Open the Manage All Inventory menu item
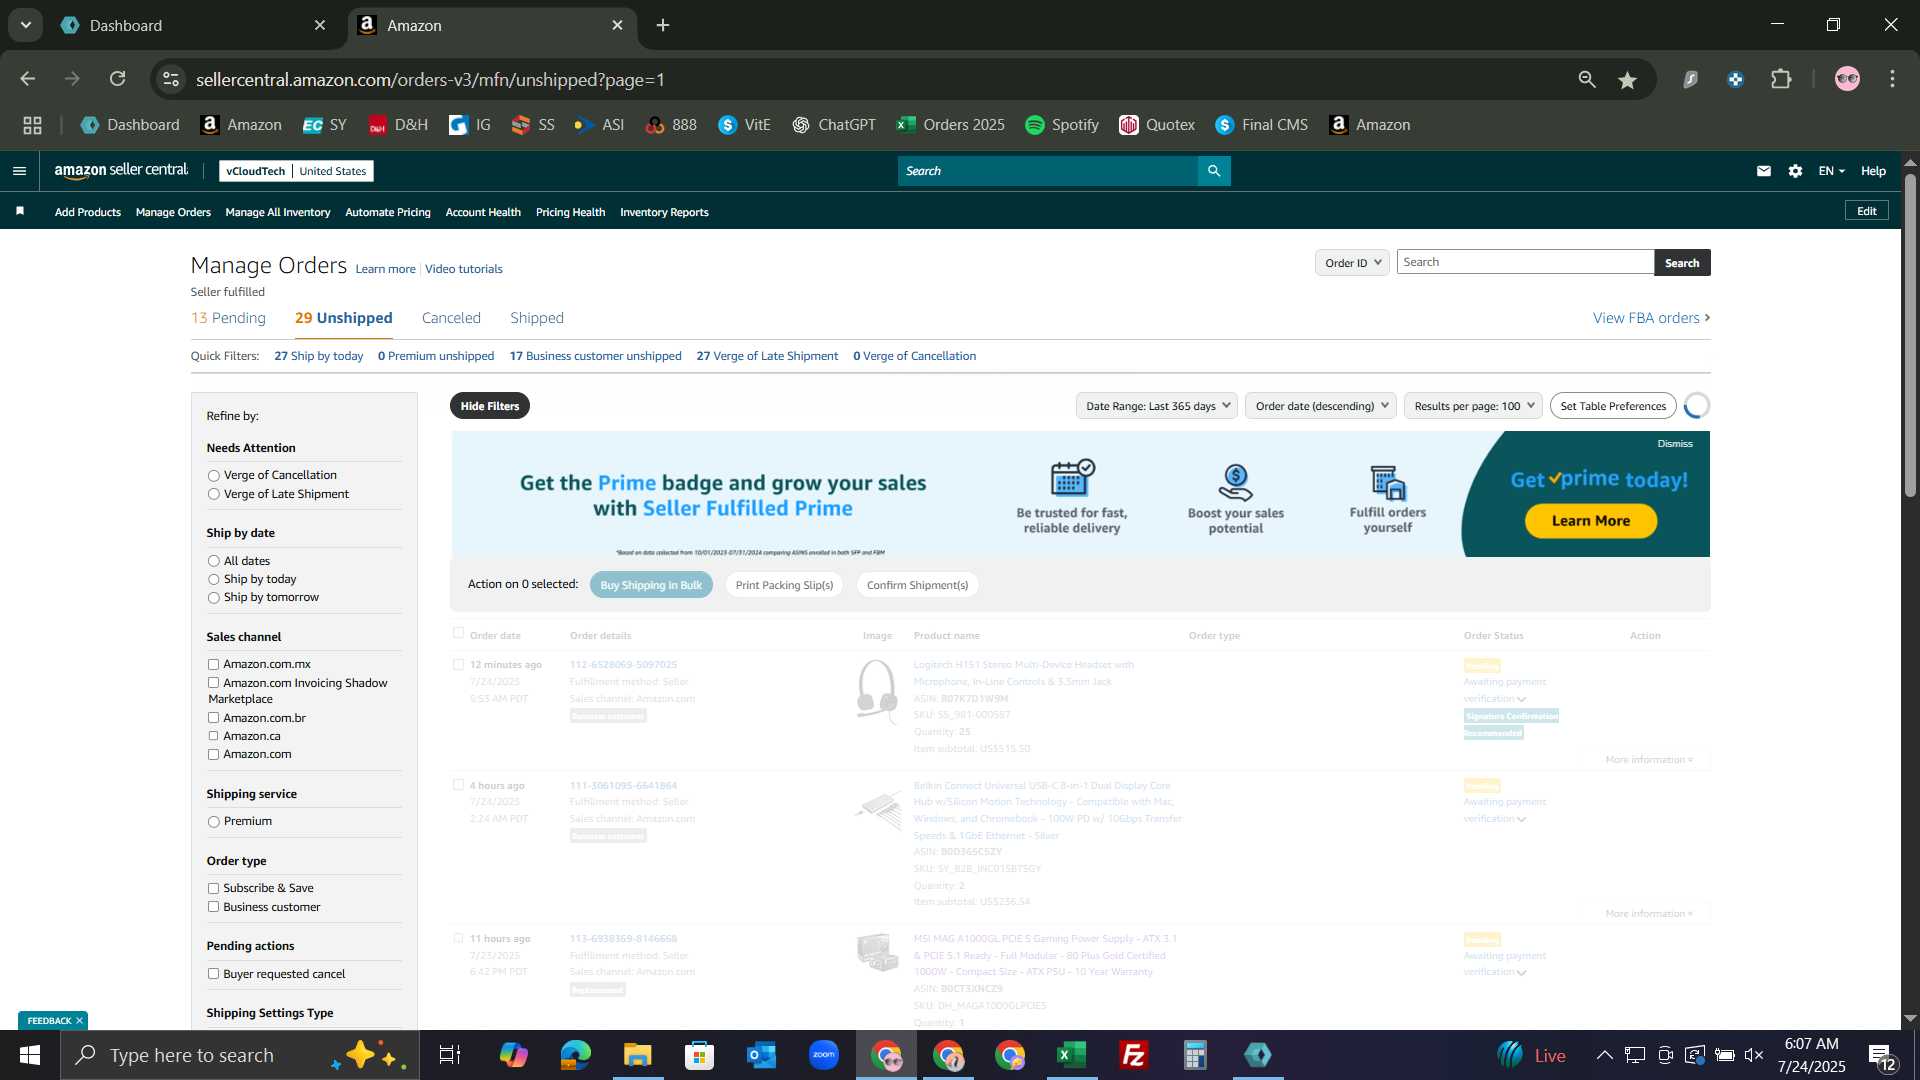The image size is (1920, 1080). click(278, 212)
